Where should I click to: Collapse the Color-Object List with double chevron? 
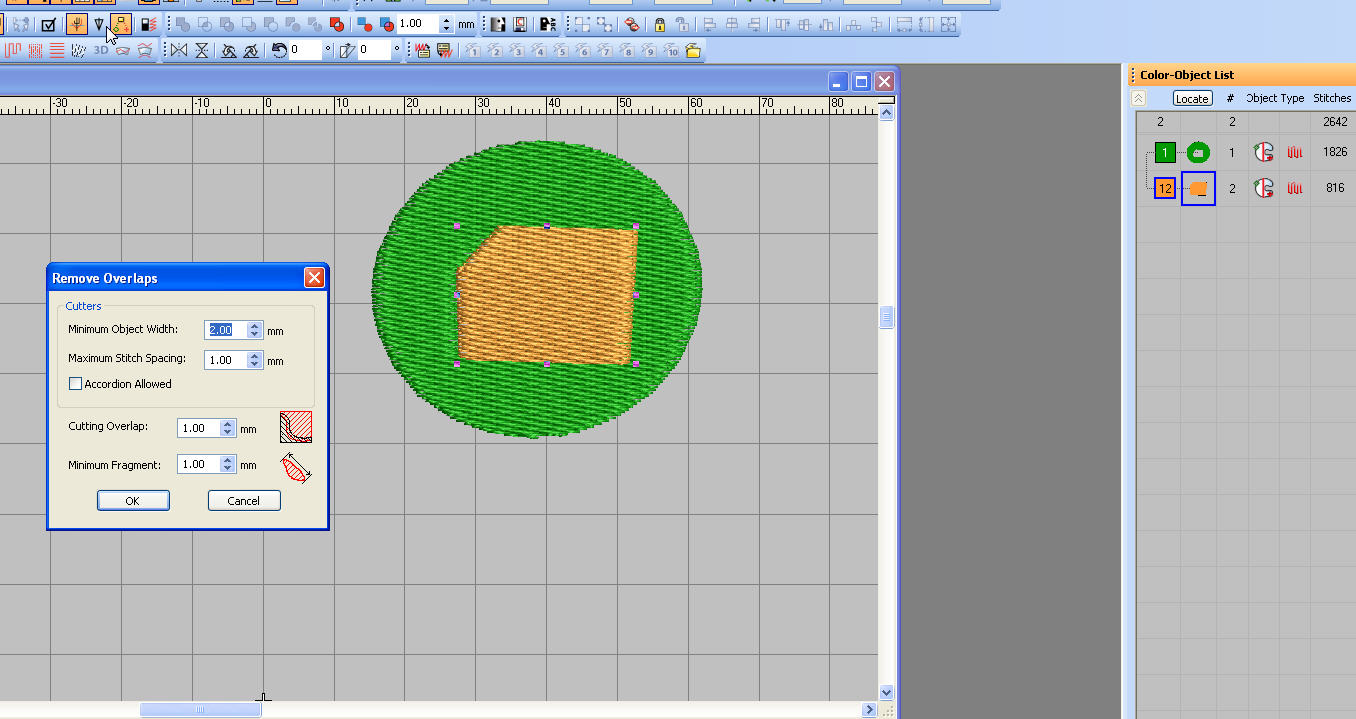pyautogui.click(x=1138, y=98)
